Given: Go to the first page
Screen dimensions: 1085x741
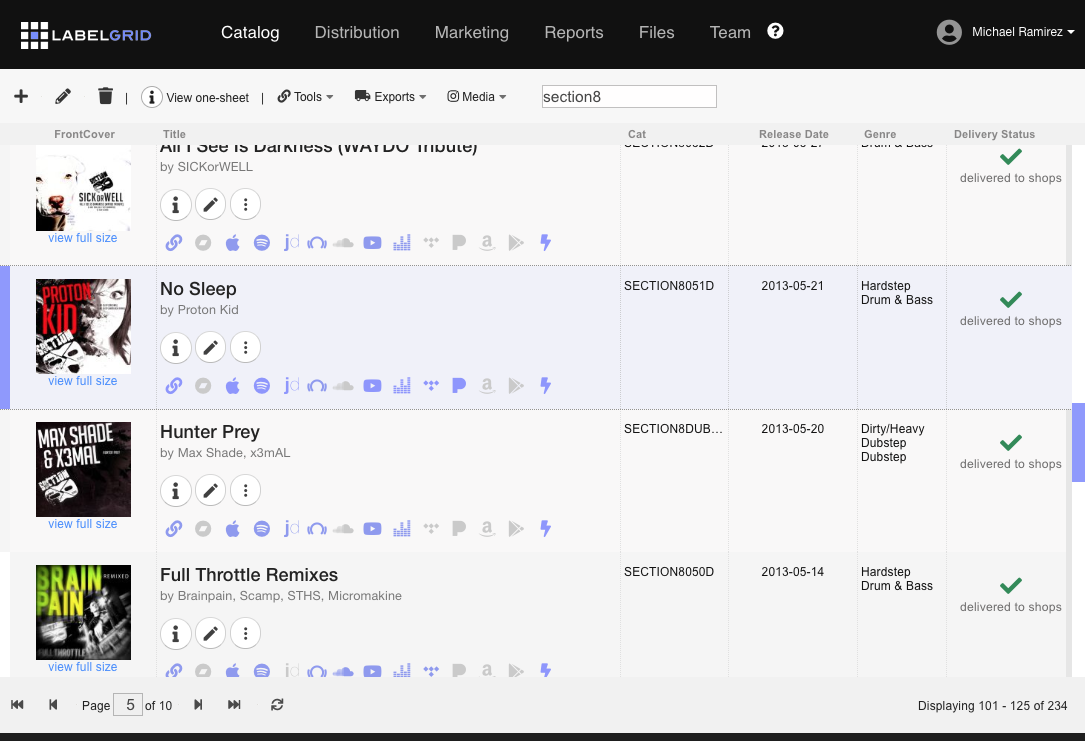Looking at the screenshot, I should click(x=17, y=704).
